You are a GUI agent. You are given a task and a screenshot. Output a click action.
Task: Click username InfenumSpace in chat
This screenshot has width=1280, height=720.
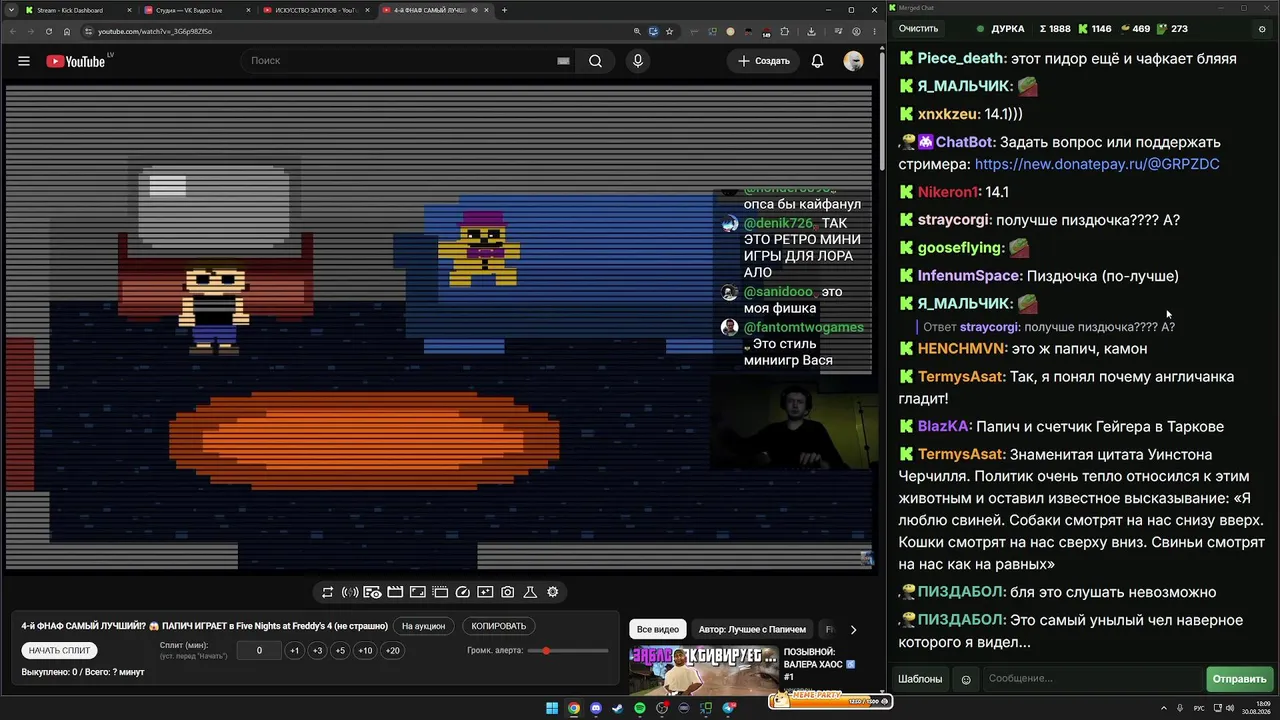coord(970,276)
